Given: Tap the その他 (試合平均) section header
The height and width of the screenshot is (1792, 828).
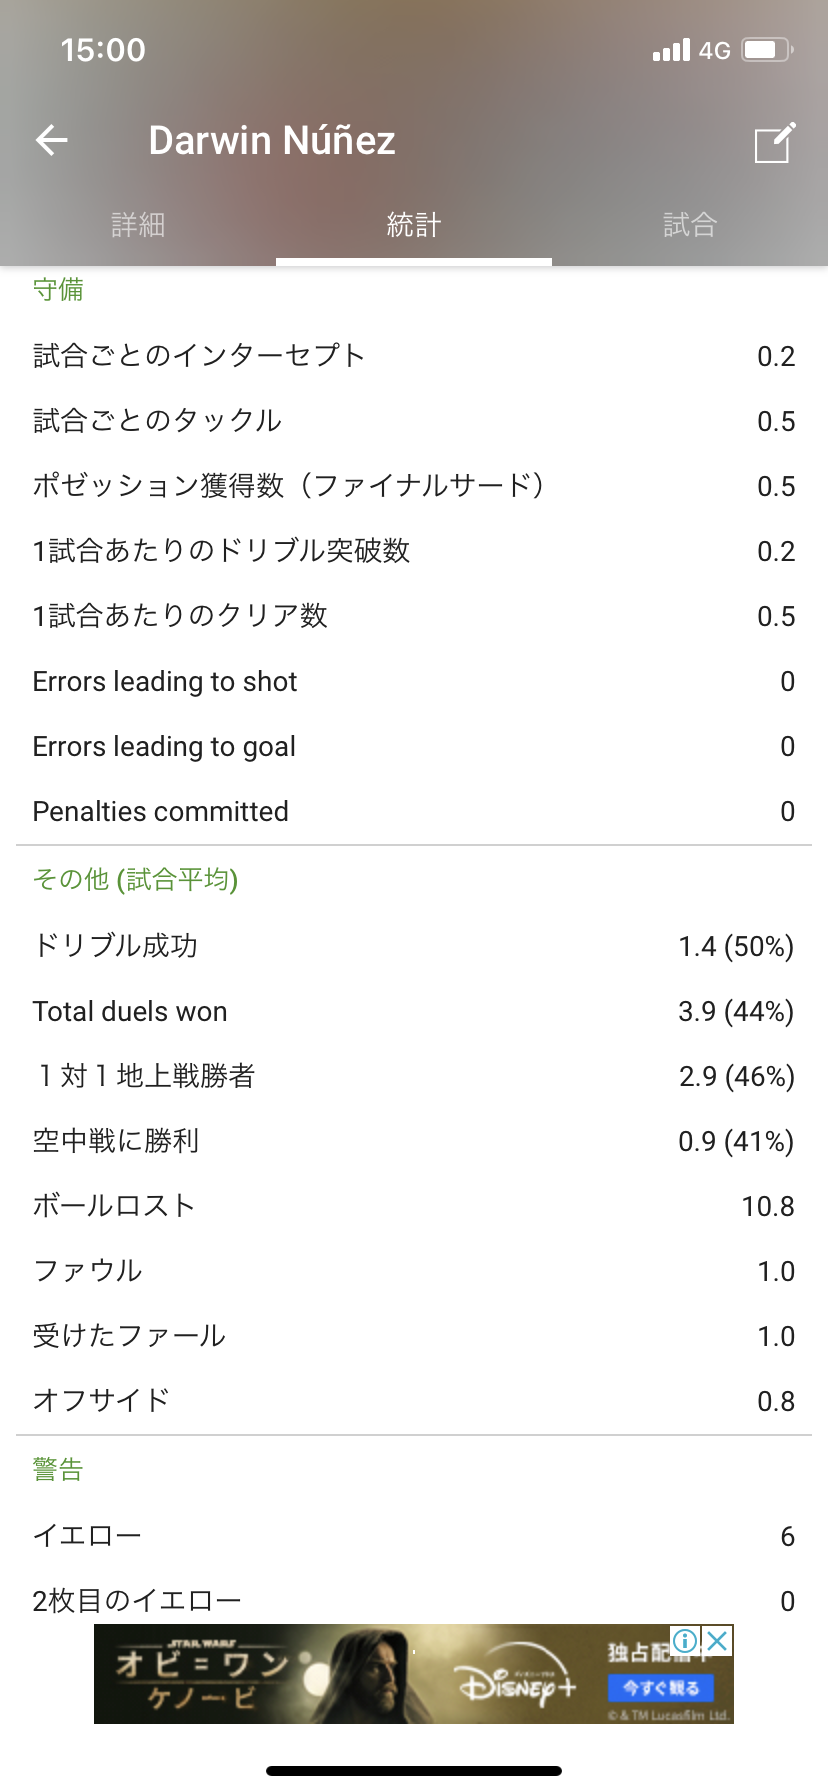Looking at the screenshot, I should [135, 879].
